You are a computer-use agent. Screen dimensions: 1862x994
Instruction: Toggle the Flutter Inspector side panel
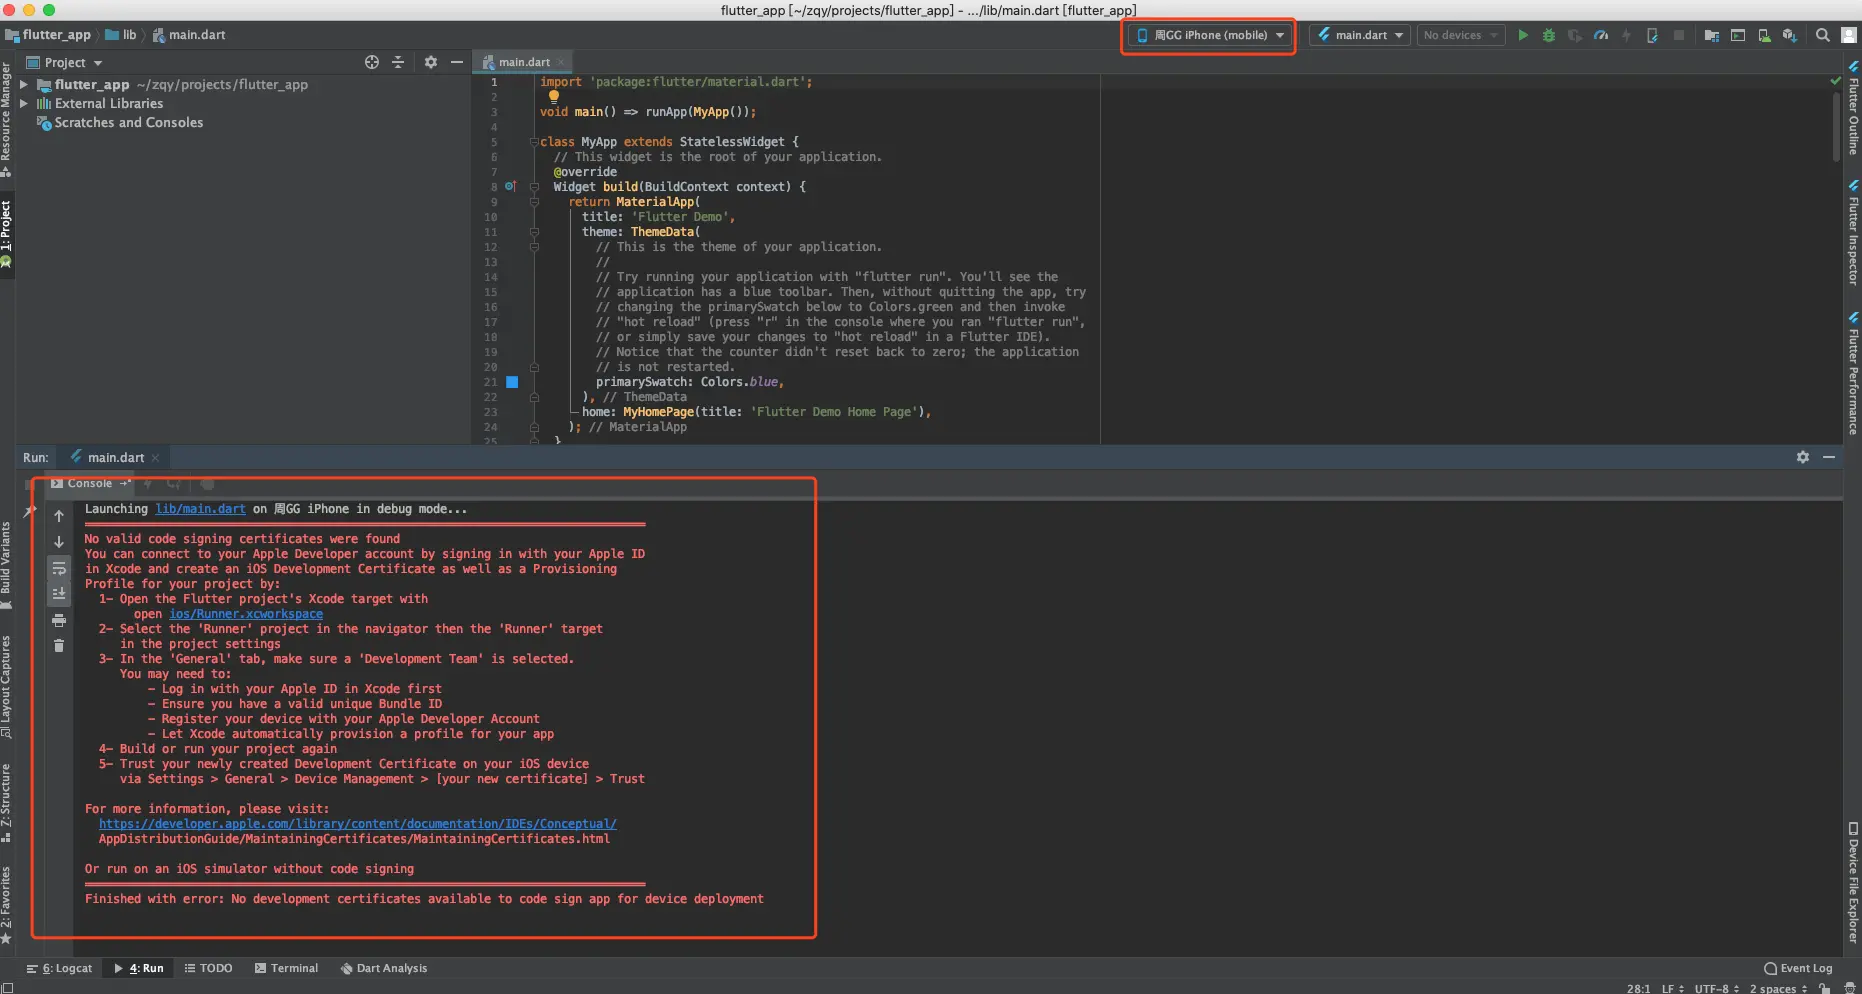coord(1853,232)
